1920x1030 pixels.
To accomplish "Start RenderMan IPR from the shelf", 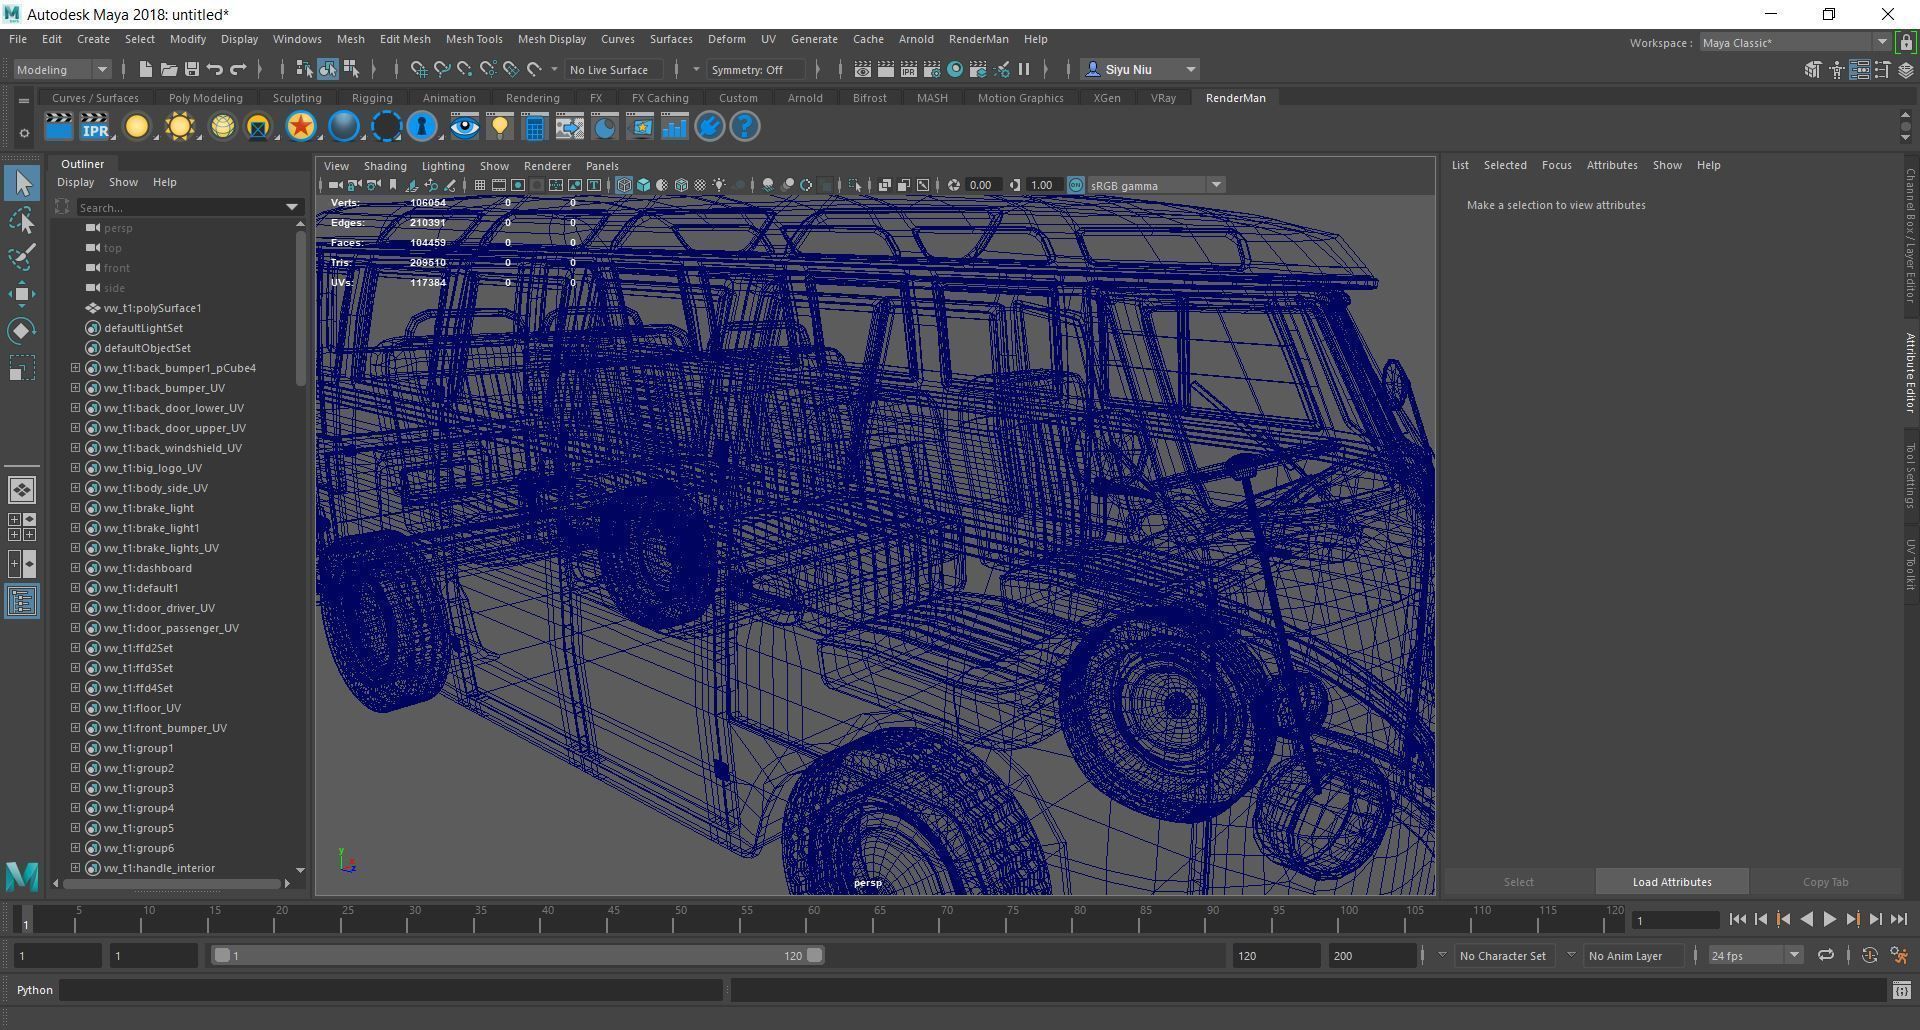I will click(95, 127).
